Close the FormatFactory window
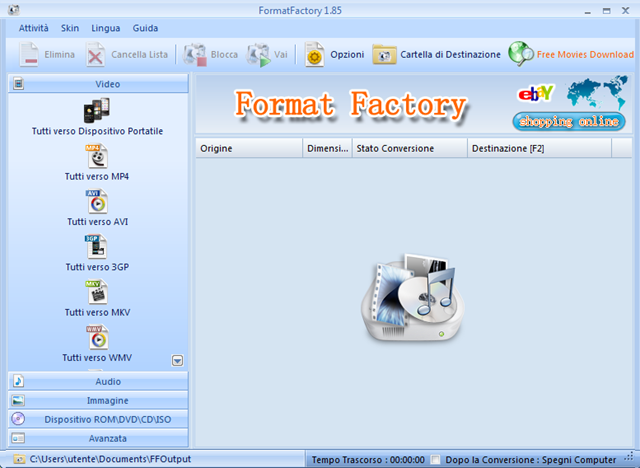Viewport: 640px width, 468px height. click(x=625, y=11)
